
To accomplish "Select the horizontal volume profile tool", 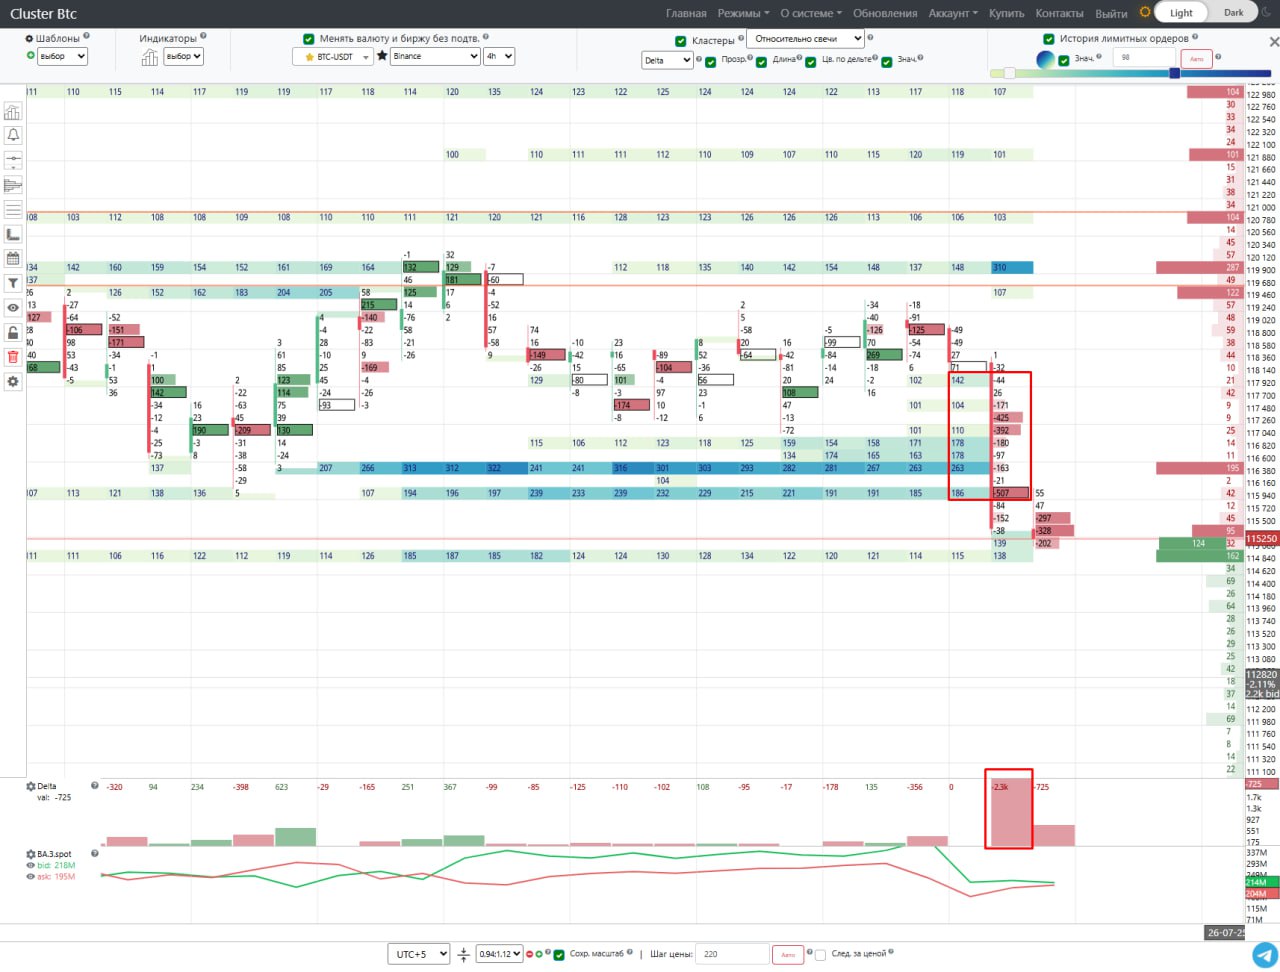I will coord(13,185).
